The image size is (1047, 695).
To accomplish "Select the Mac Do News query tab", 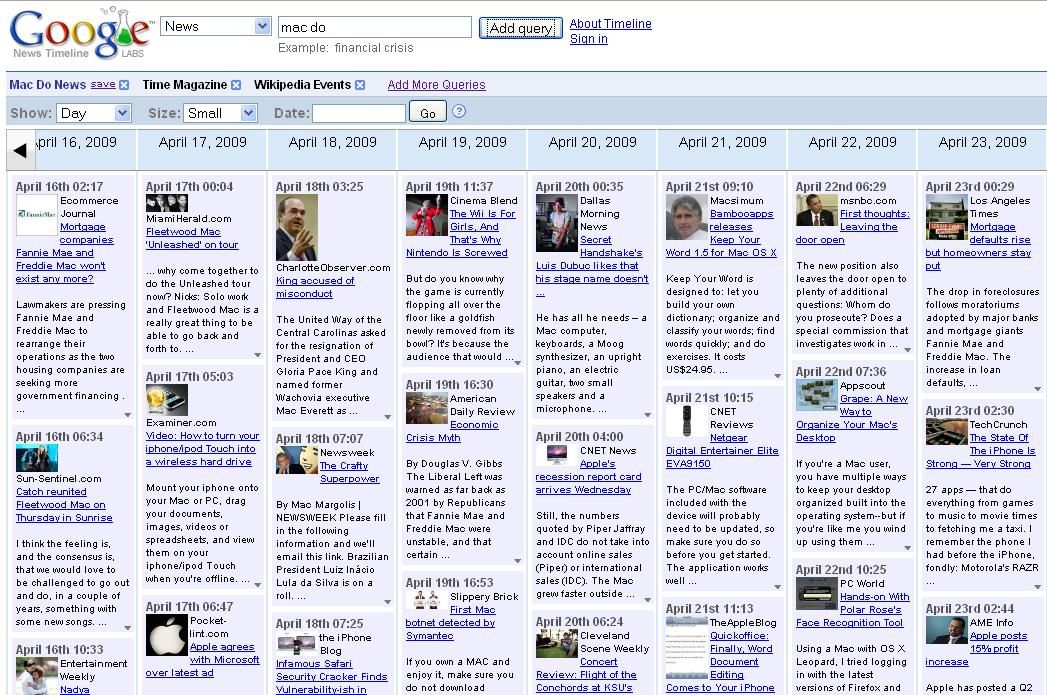I will click(47, 85).
